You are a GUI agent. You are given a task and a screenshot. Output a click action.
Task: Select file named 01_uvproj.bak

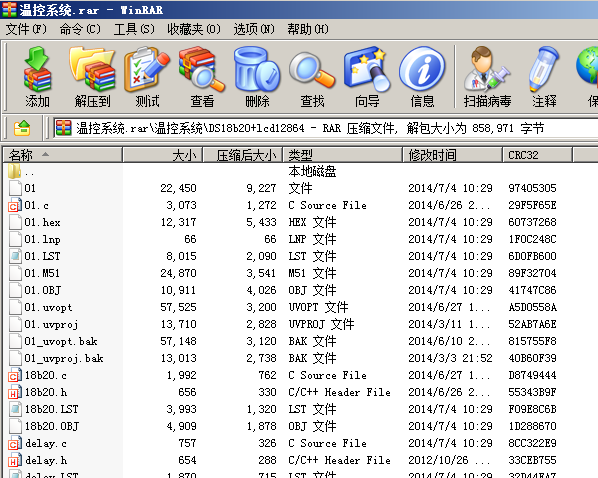pos(64,358)
